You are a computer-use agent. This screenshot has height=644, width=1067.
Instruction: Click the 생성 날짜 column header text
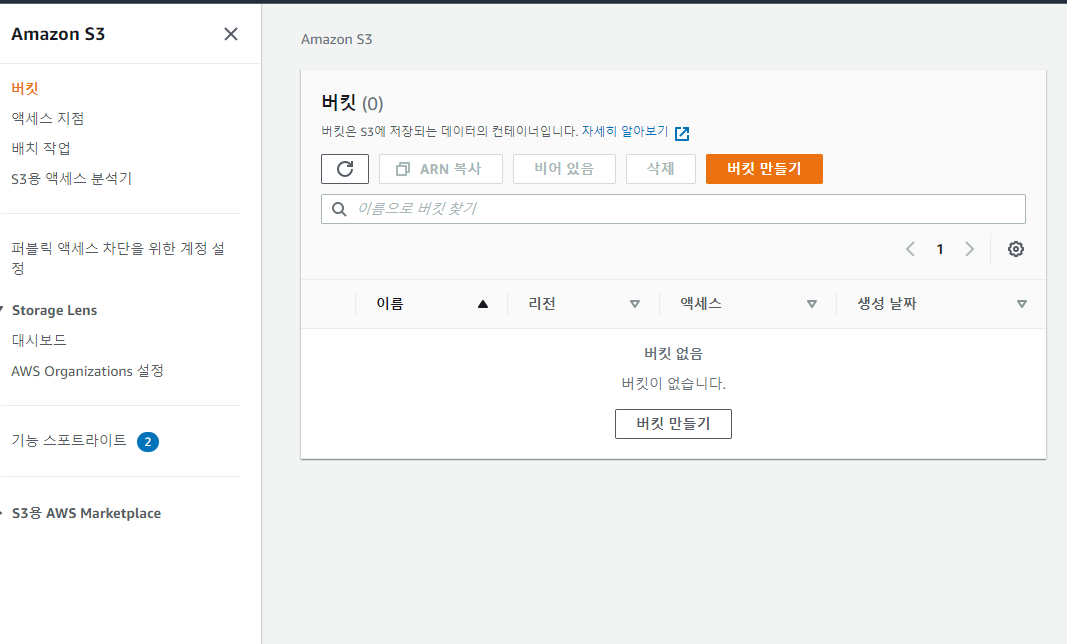click(x=887, y=304)
